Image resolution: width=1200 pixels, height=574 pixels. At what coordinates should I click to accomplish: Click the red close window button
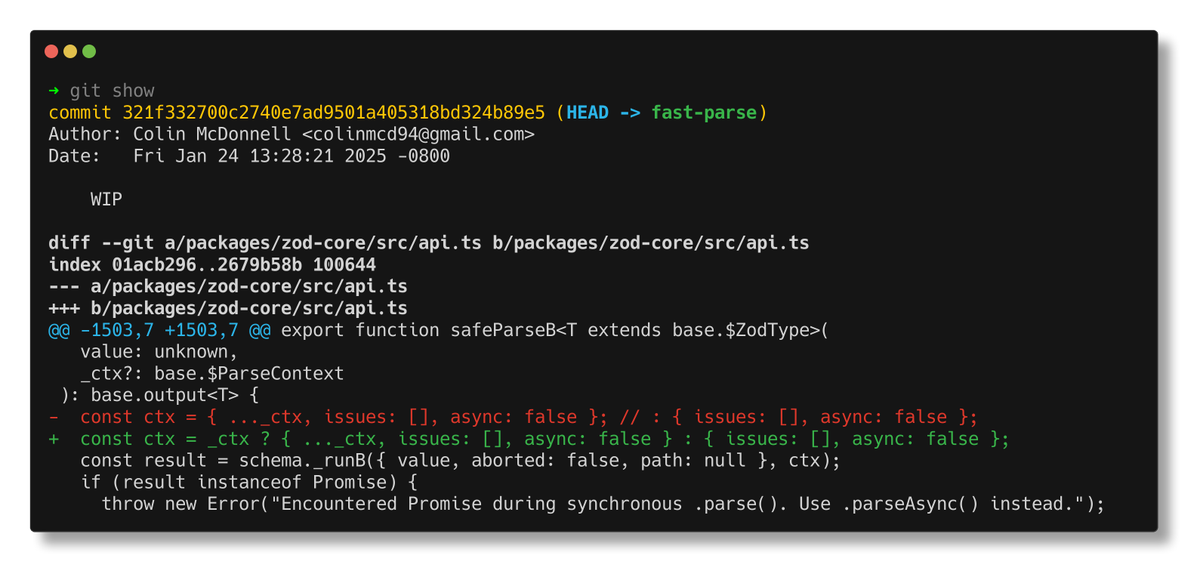point(52,51)
